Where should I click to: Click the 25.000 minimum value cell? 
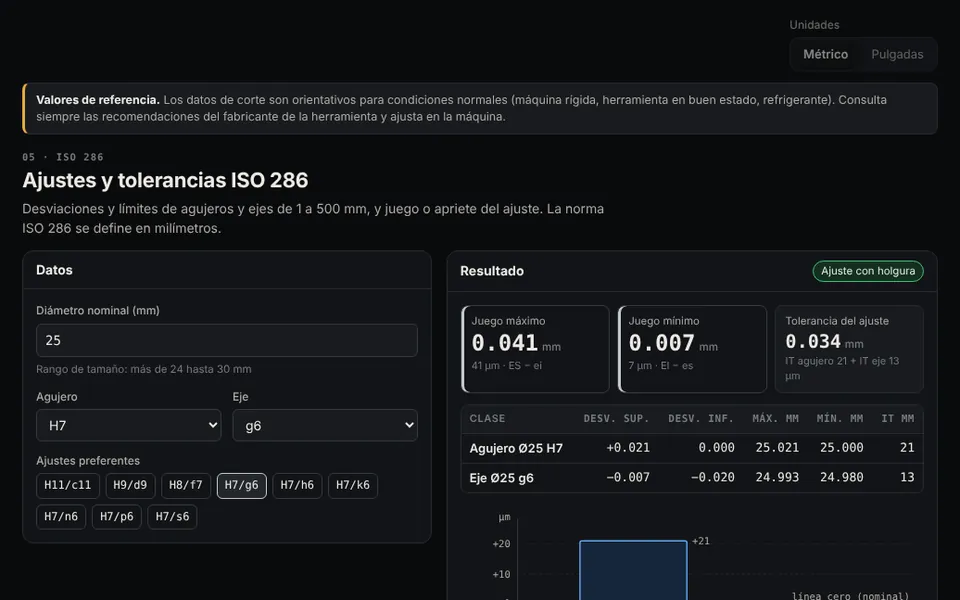pos(841,448)
